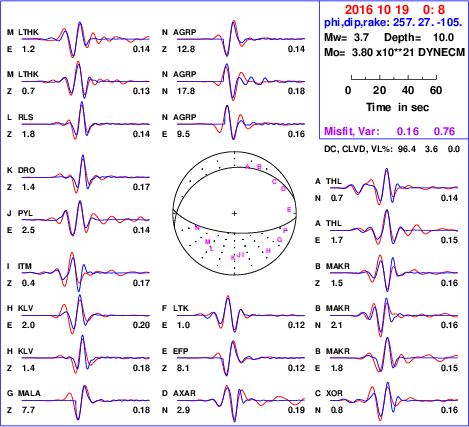Image resolution: width=469 pixels, height=427 pixels.
Task: Click the 0.4 amplitude value for ITM
Action: click(x=28, y=283)
